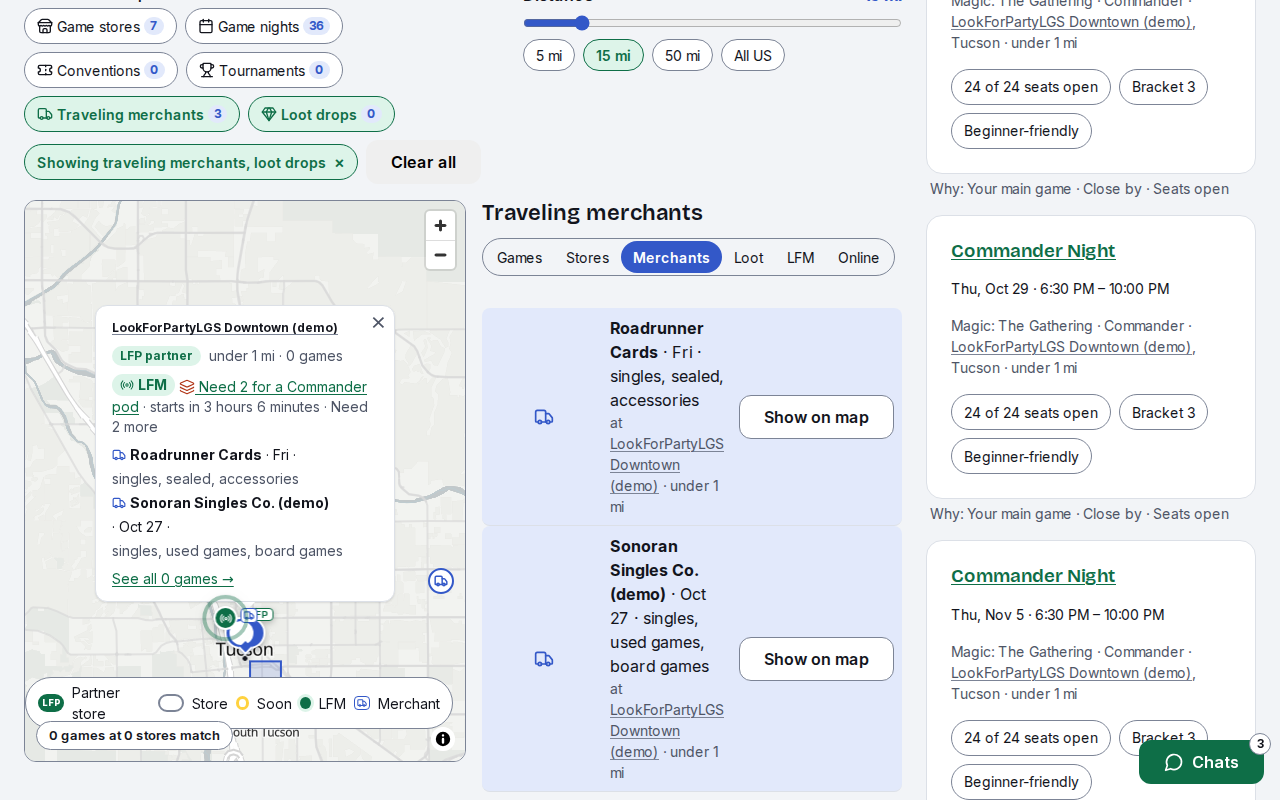
Task: Disable the Traveling merchants filter chip
Action: [x=132, y=114]
